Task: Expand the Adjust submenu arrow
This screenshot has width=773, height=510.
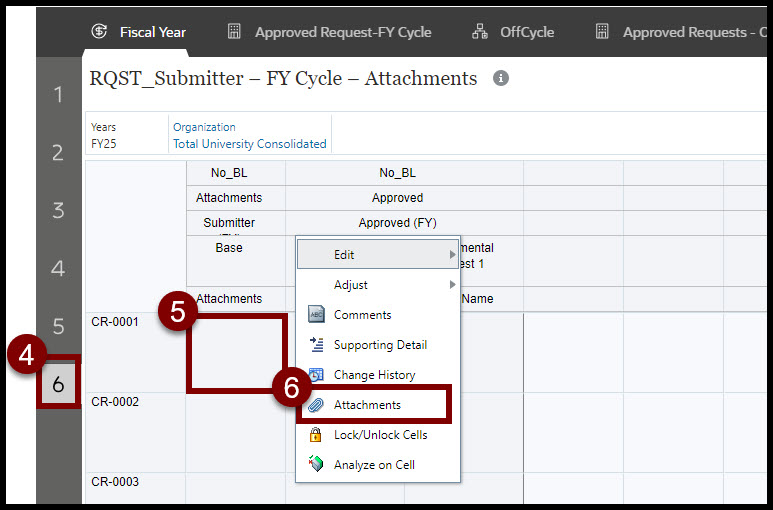Action: click(453, 285)
